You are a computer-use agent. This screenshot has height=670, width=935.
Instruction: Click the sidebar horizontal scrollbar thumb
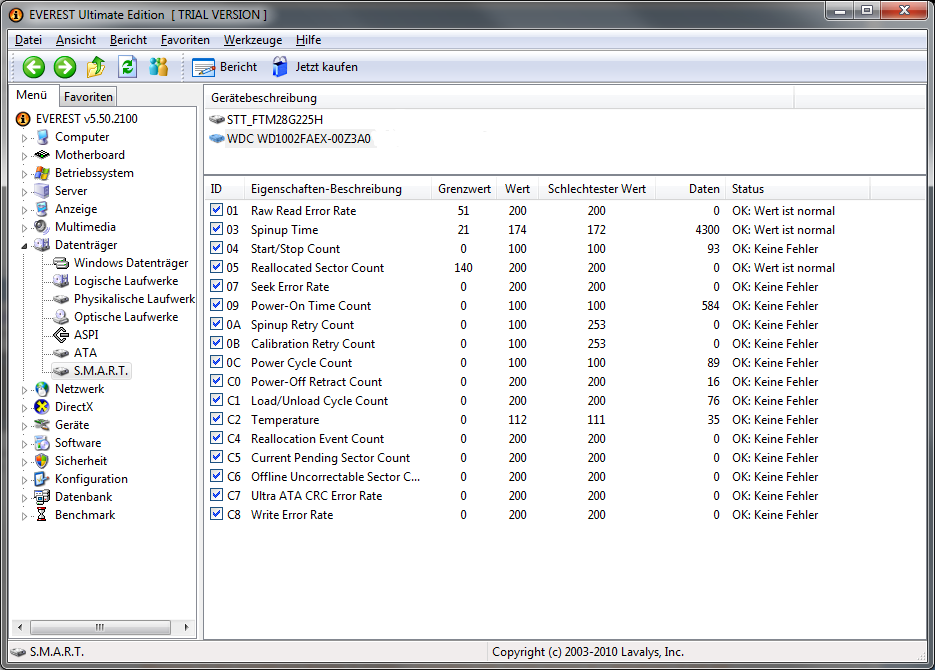(x=100, y=627)
